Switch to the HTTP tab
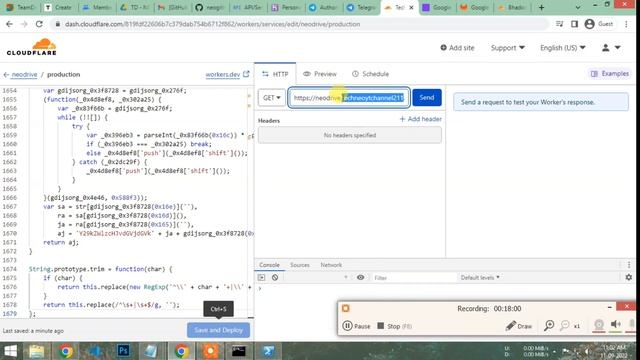The image size is (640, 360). pos(275,74)
